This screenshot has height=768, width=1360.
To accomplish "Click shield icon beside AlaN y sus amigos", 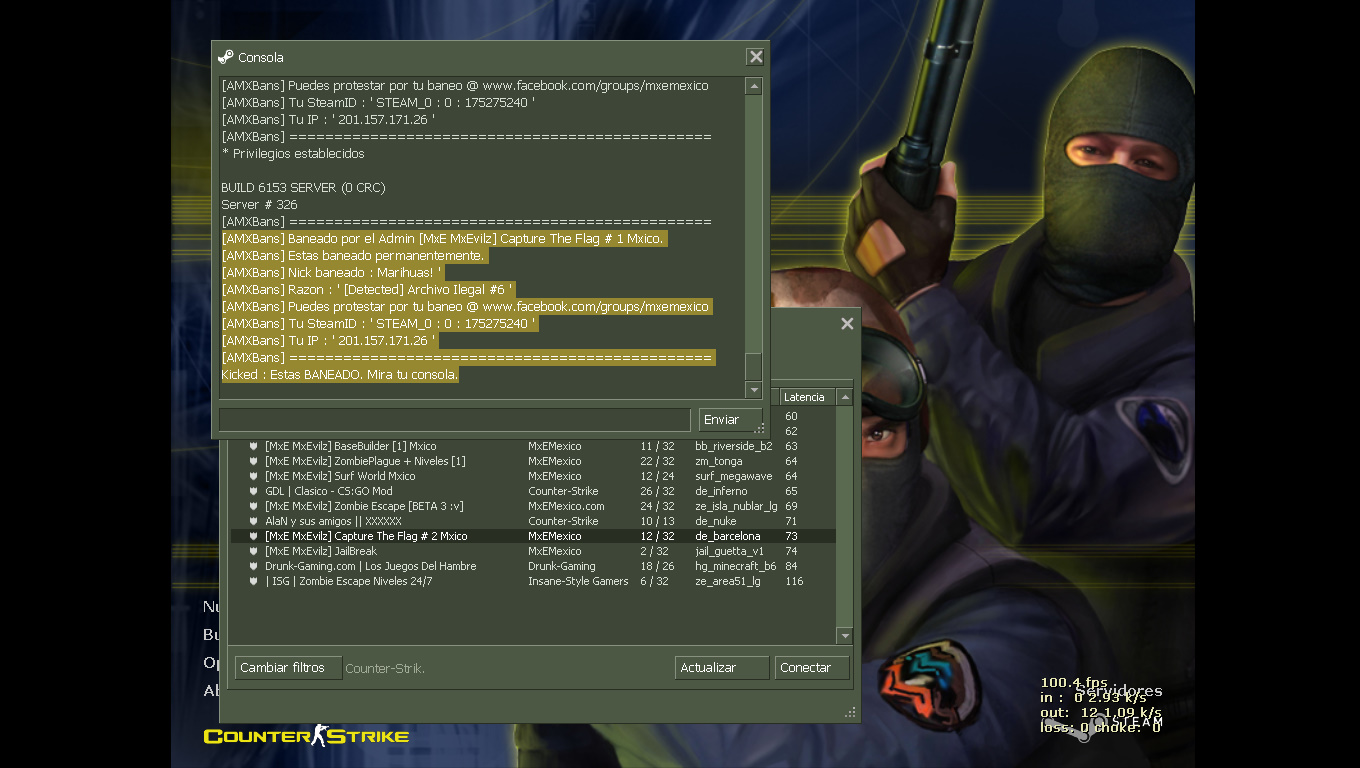I will [254, 521].
